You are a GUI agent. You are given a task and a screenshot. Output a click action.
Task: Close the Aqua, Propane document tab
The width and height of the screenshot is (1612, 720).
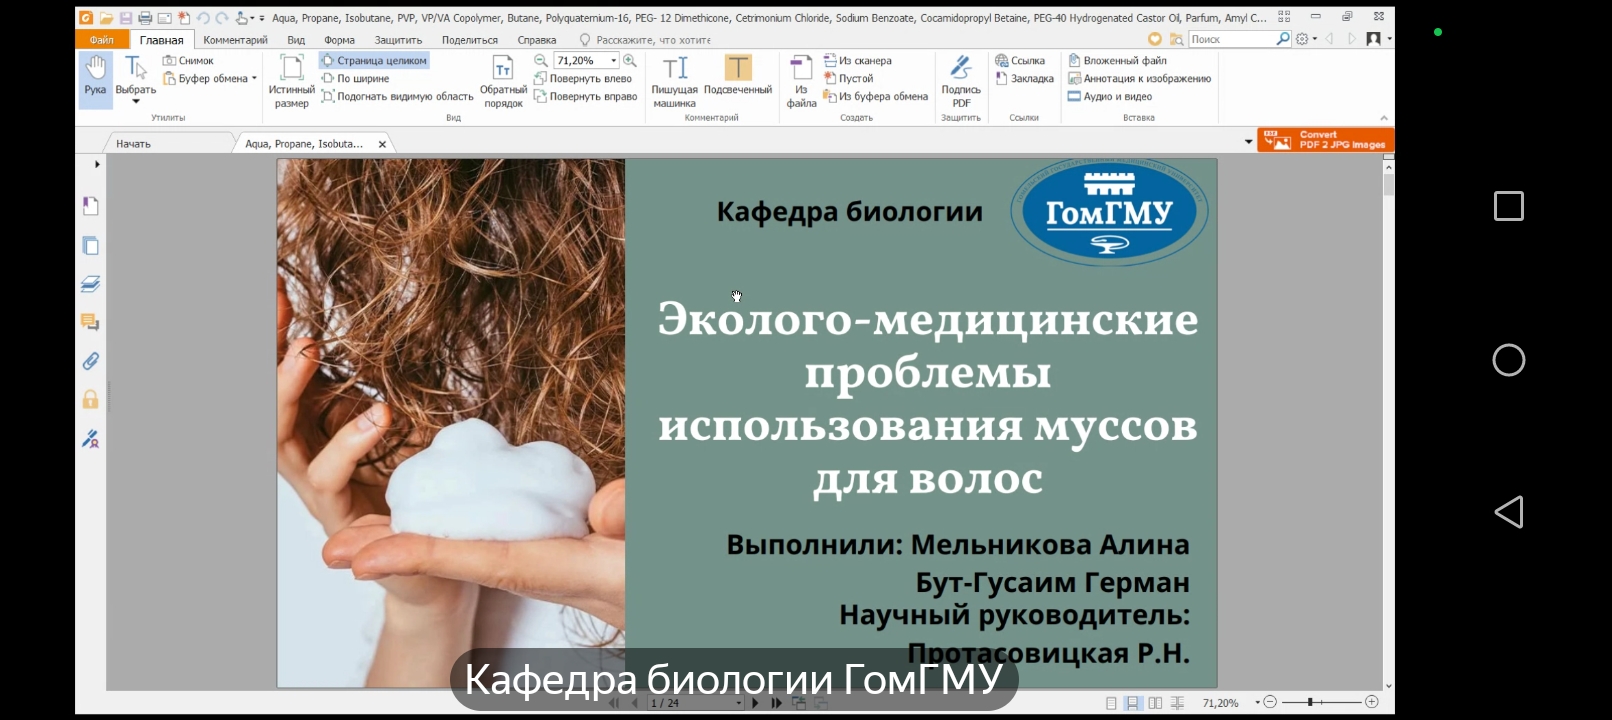pyautogui.click(x=382, y=144)
